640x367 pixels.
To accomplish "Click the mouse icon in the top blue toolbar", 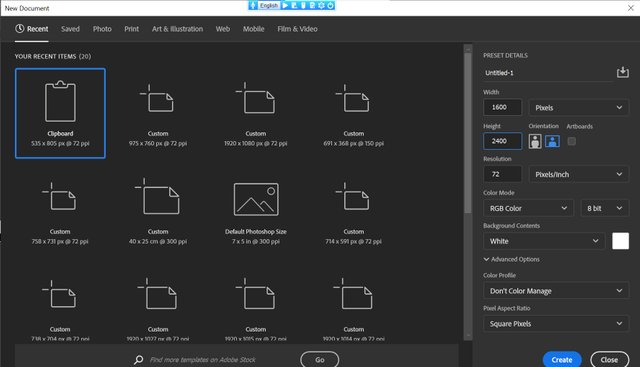I will click(303, 5).
